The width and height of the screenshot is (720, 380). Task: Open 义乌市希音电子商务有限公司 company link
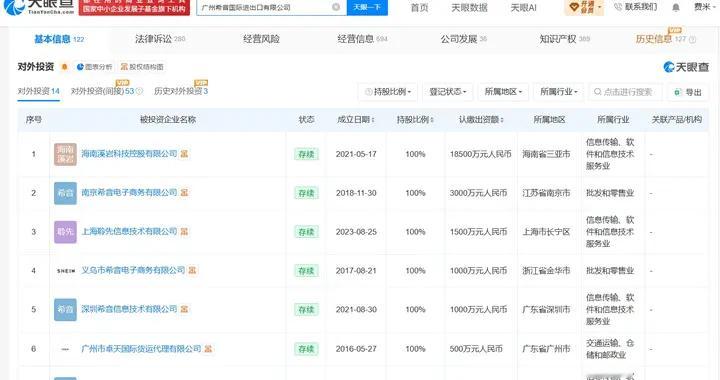pos(133,271)
